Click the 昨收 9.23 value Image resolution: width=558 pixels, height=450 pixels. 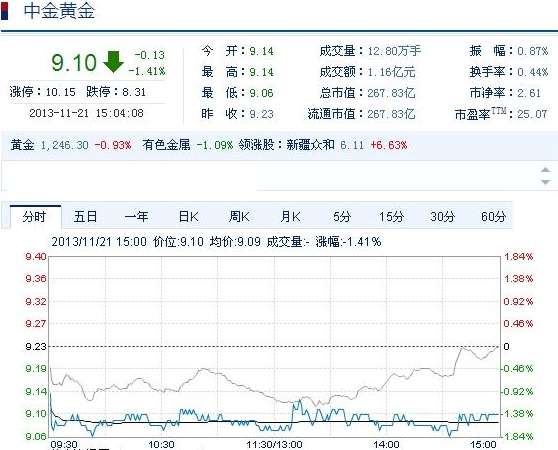click(262, 114)
